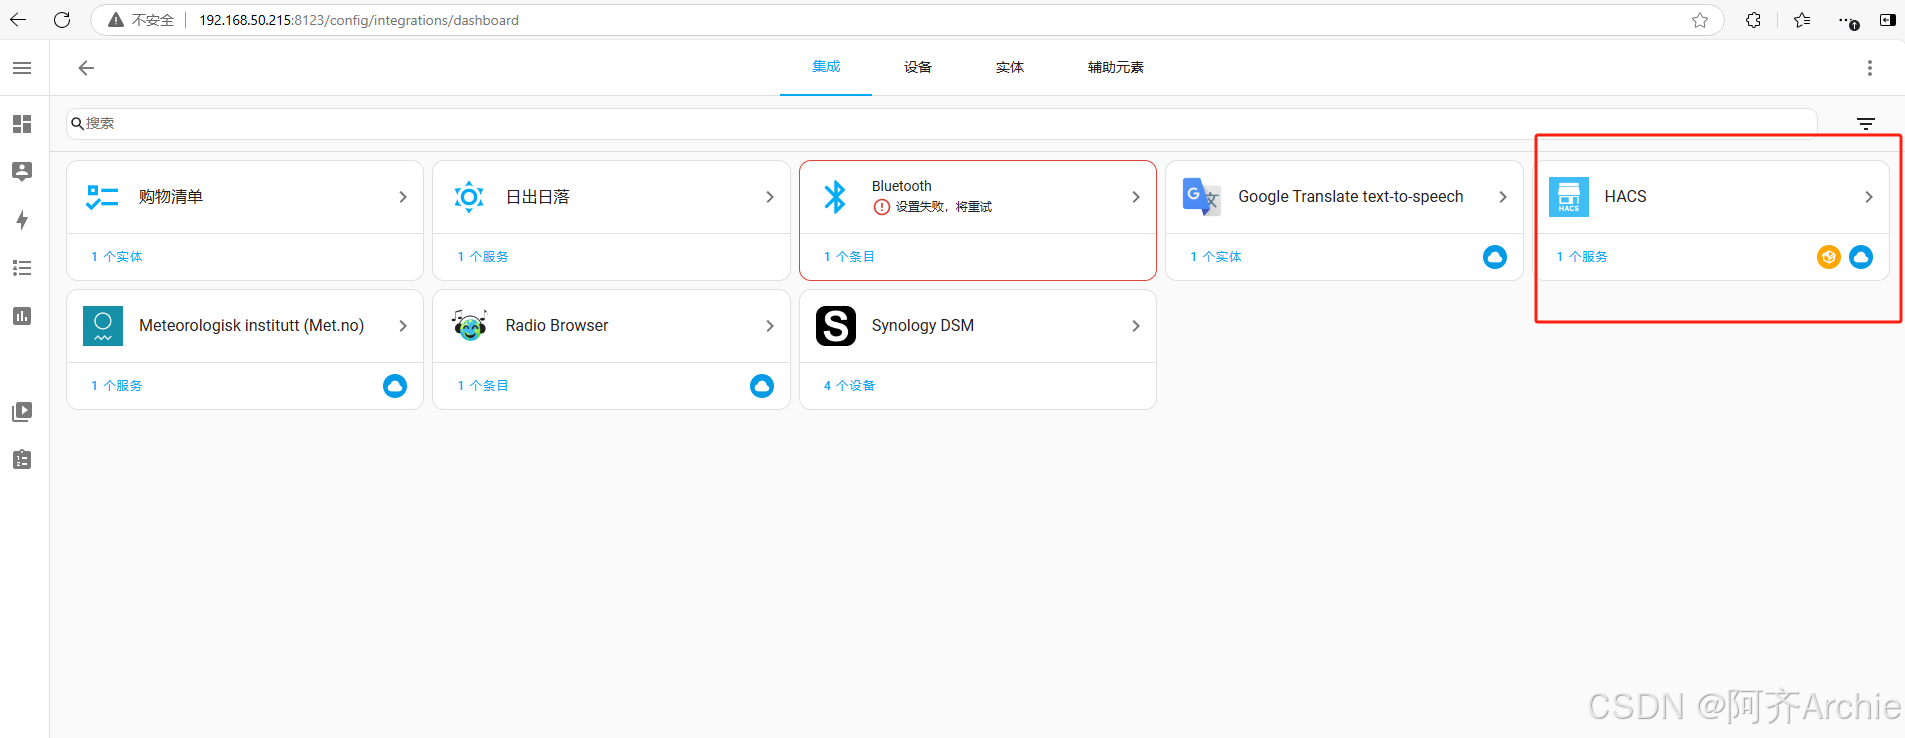1905x738 pixels.
Task: Click the orange custom-integration badge on HACS
Action: (x=1829, y=257)
